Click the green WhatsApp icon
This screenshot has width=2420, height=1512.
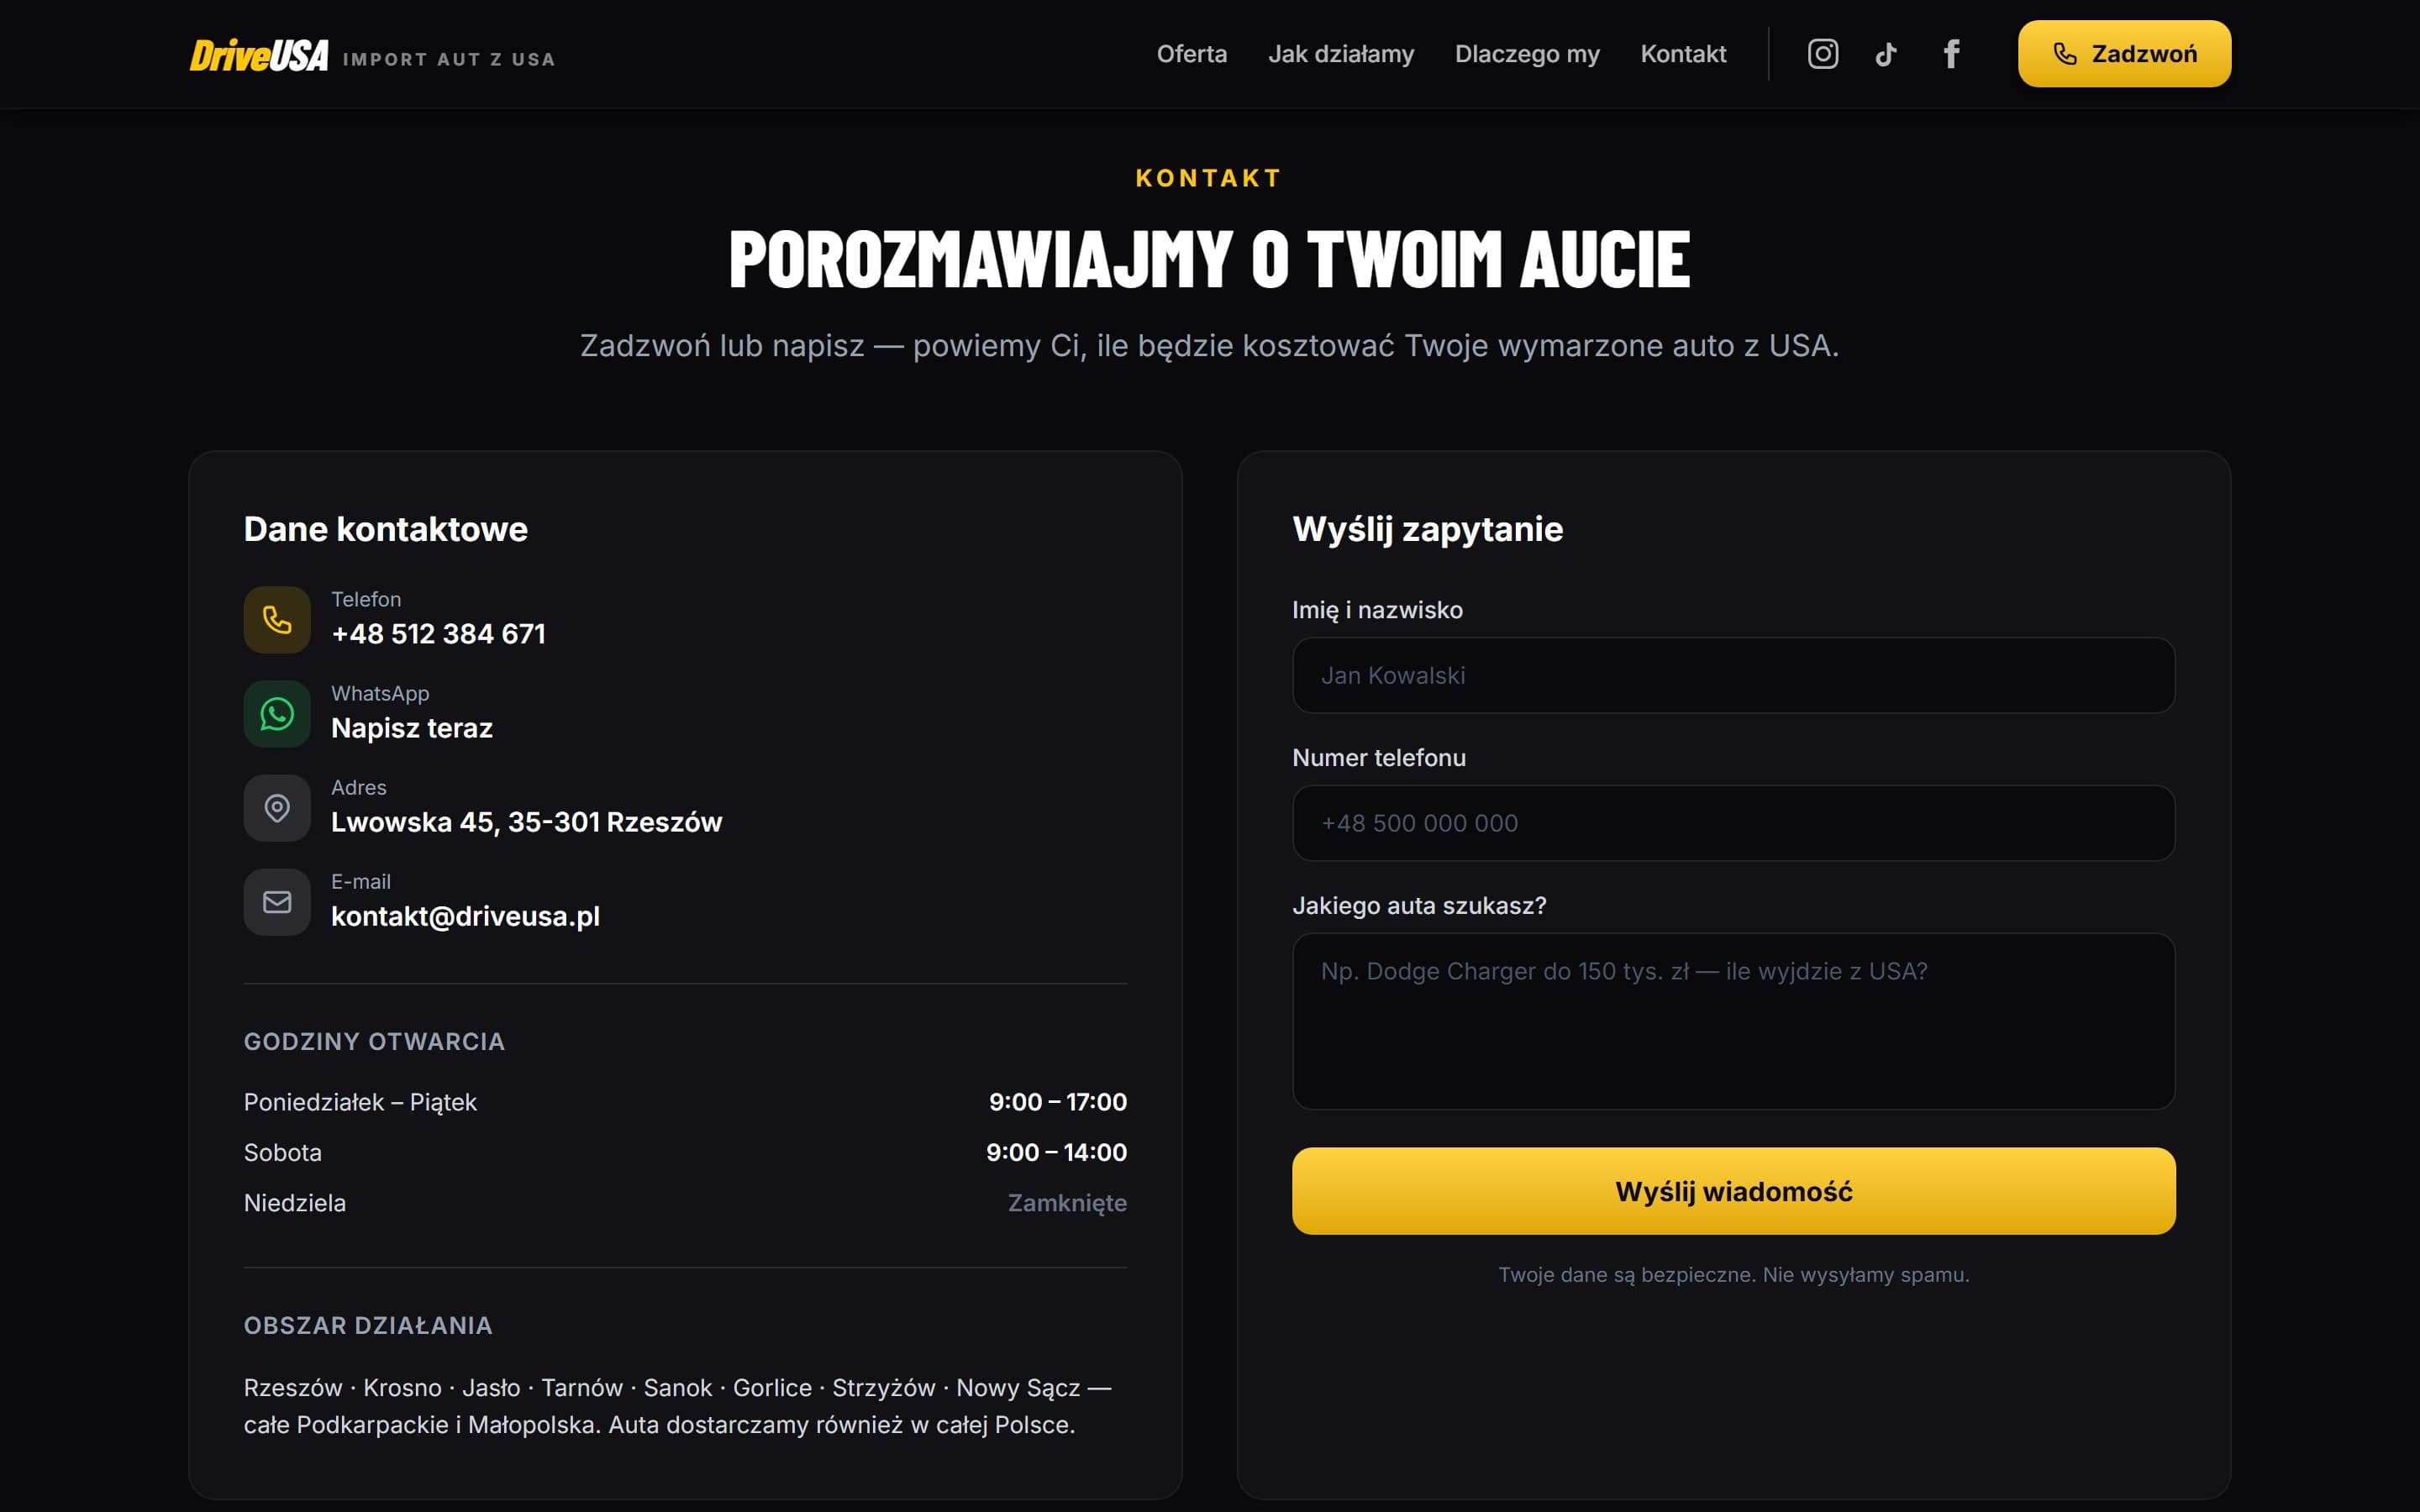277,714
